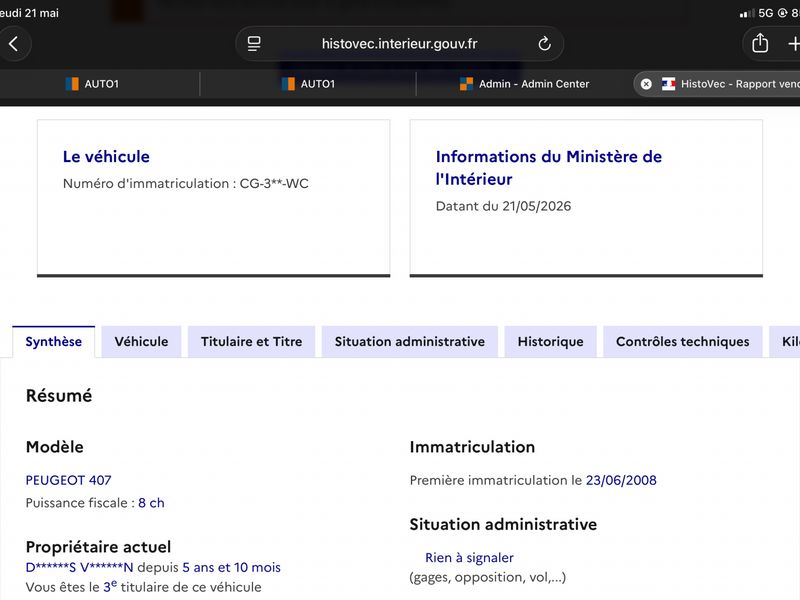Open the Titulaire et Titre tab
Screen dimensions: 800x600
252,341
